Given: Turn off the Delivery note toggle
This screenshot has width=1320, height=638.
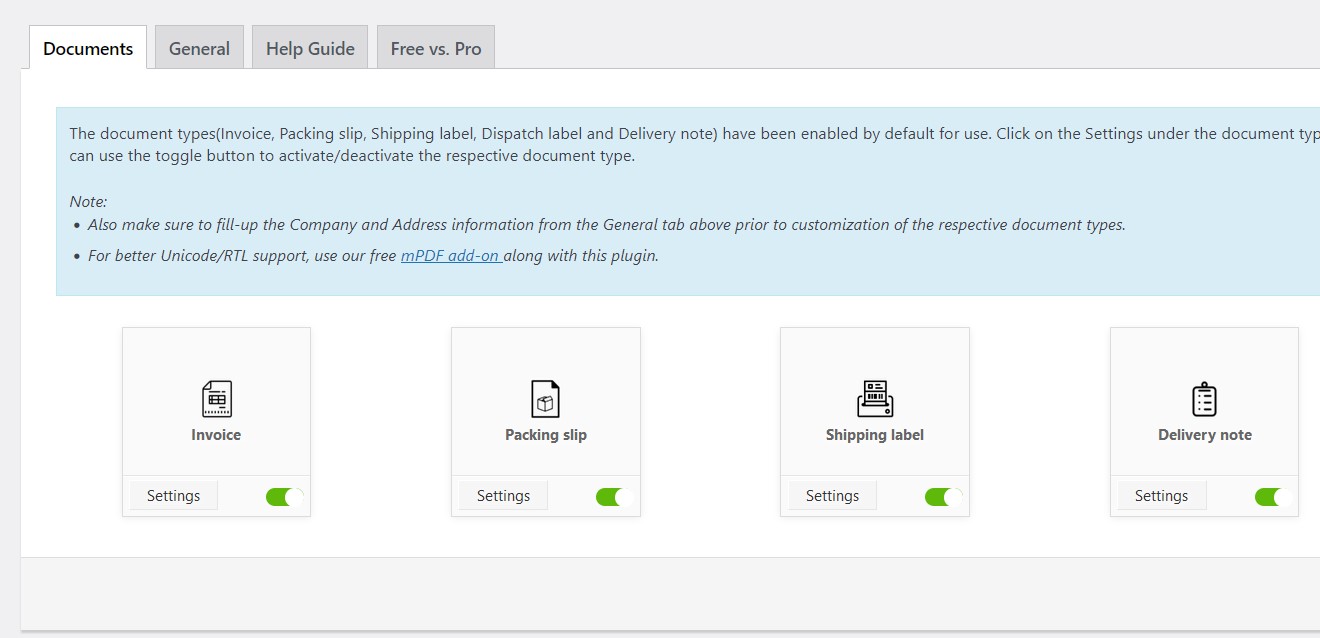Looking at the screenshot, I should point(1273,497).
